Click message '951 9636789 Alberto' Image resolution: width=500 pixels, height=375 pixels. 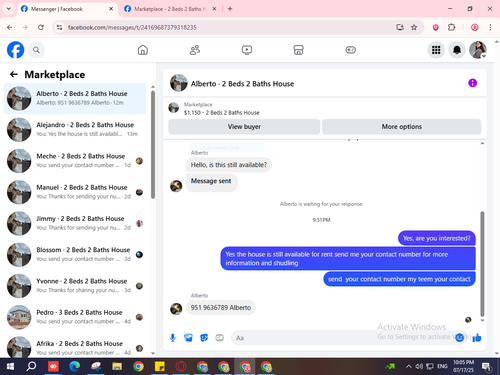pos(221,308)
